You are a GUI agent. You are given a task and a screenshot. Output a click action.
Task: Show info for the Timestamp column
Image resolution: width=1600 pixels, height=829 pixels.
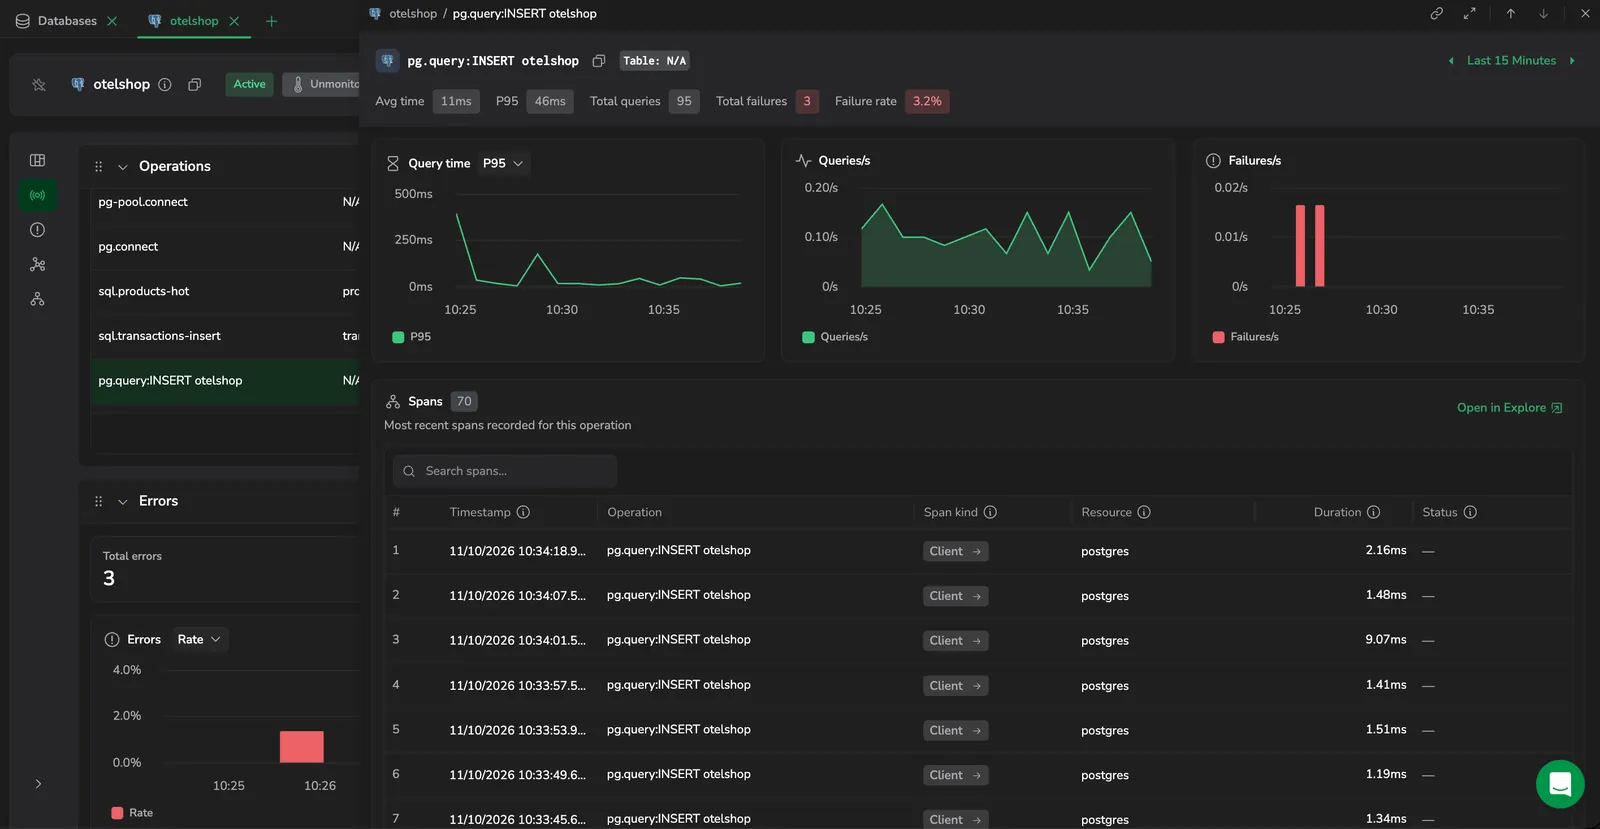tap(523, 512)
